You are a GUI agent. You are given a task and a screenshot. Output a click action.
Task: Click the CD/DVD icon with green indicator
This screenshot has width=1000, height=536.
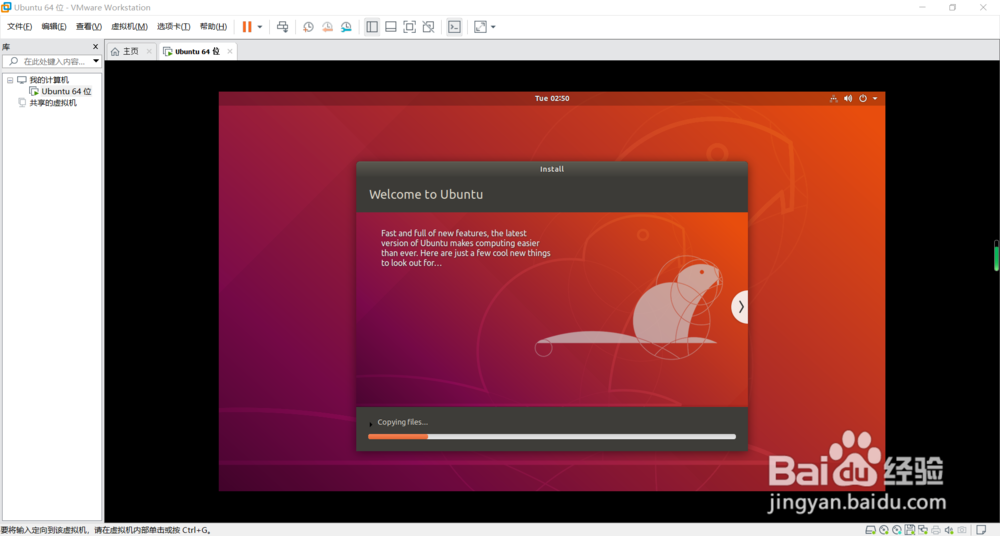pos(884,530)
